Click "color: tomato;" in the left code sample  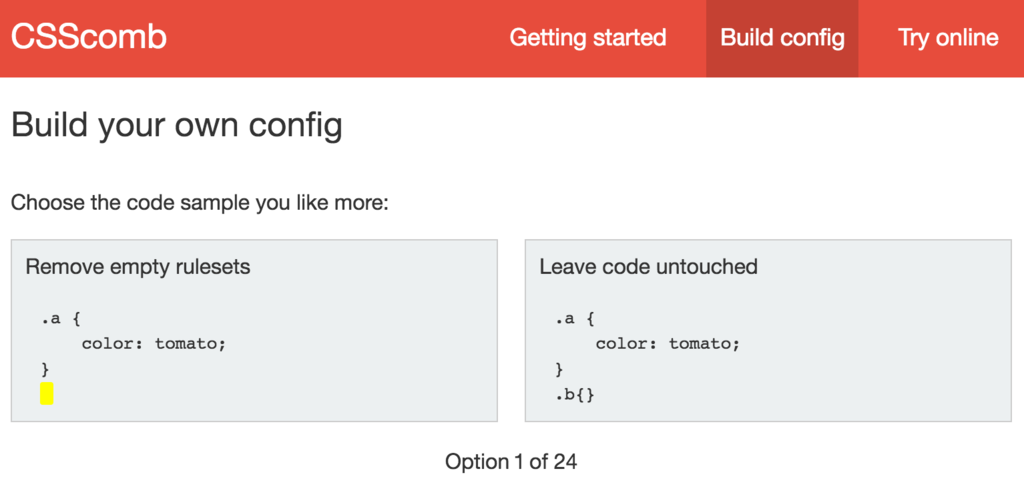point(153,344)
